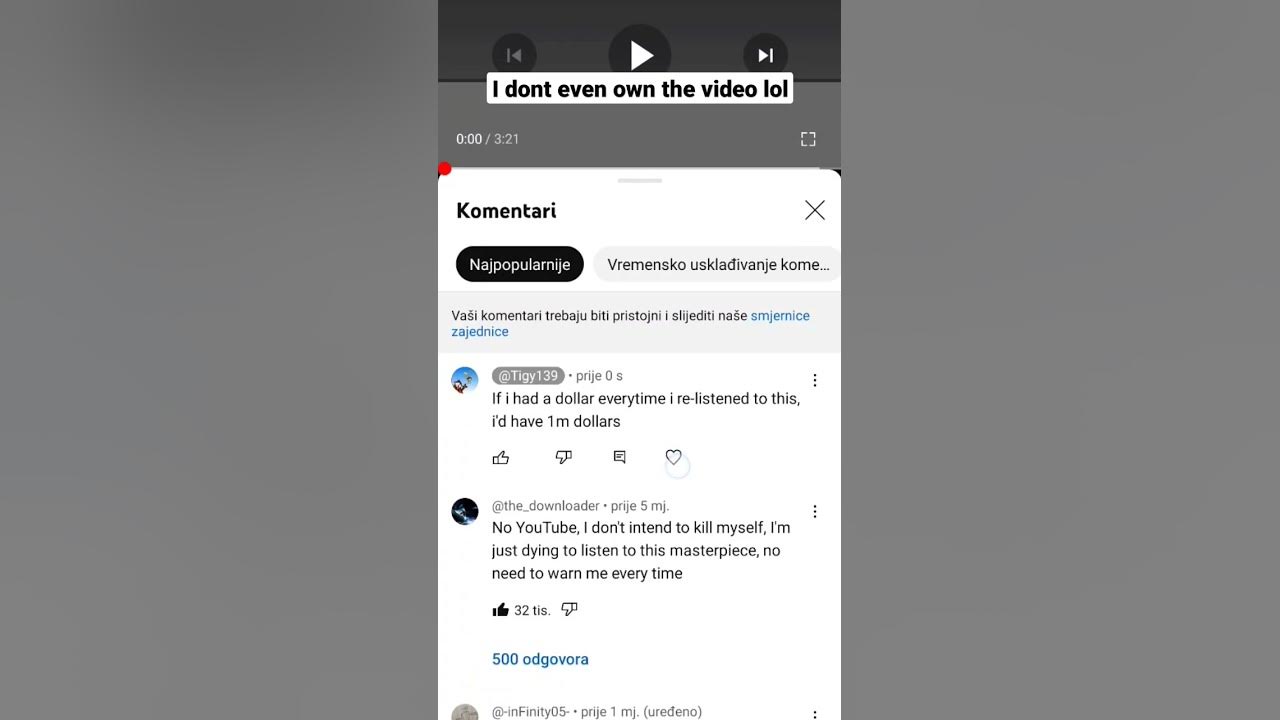Switch to Vremensko usklađivanje komentara chip
The width and height of the screenshot is (1280, 720).
pos(717,264)
